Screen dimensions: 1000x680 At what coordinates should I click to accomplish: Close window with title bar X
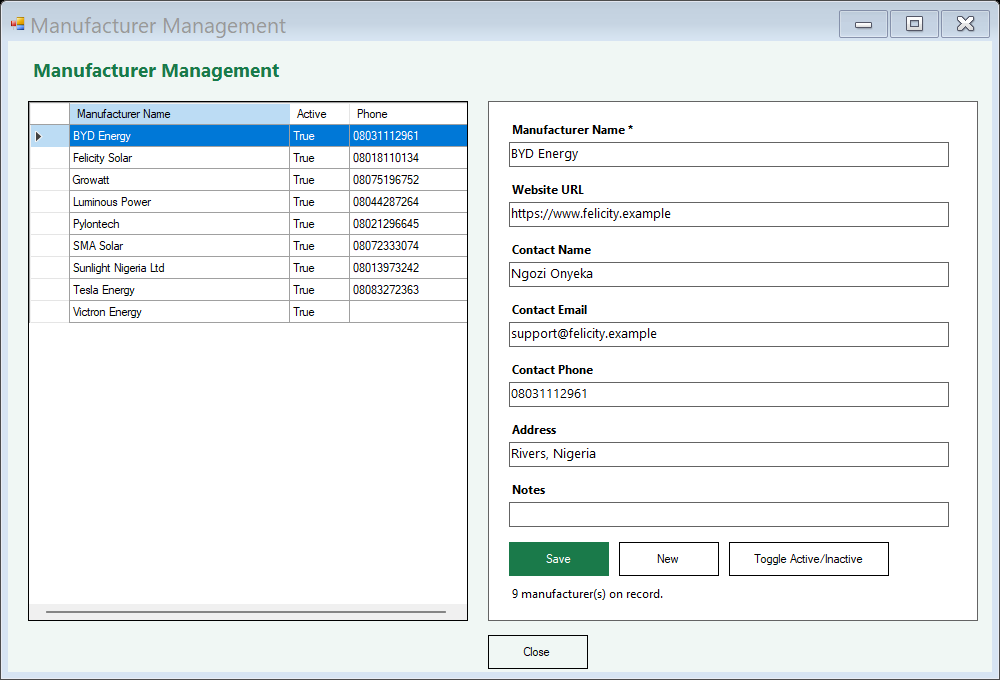point(965,24)
